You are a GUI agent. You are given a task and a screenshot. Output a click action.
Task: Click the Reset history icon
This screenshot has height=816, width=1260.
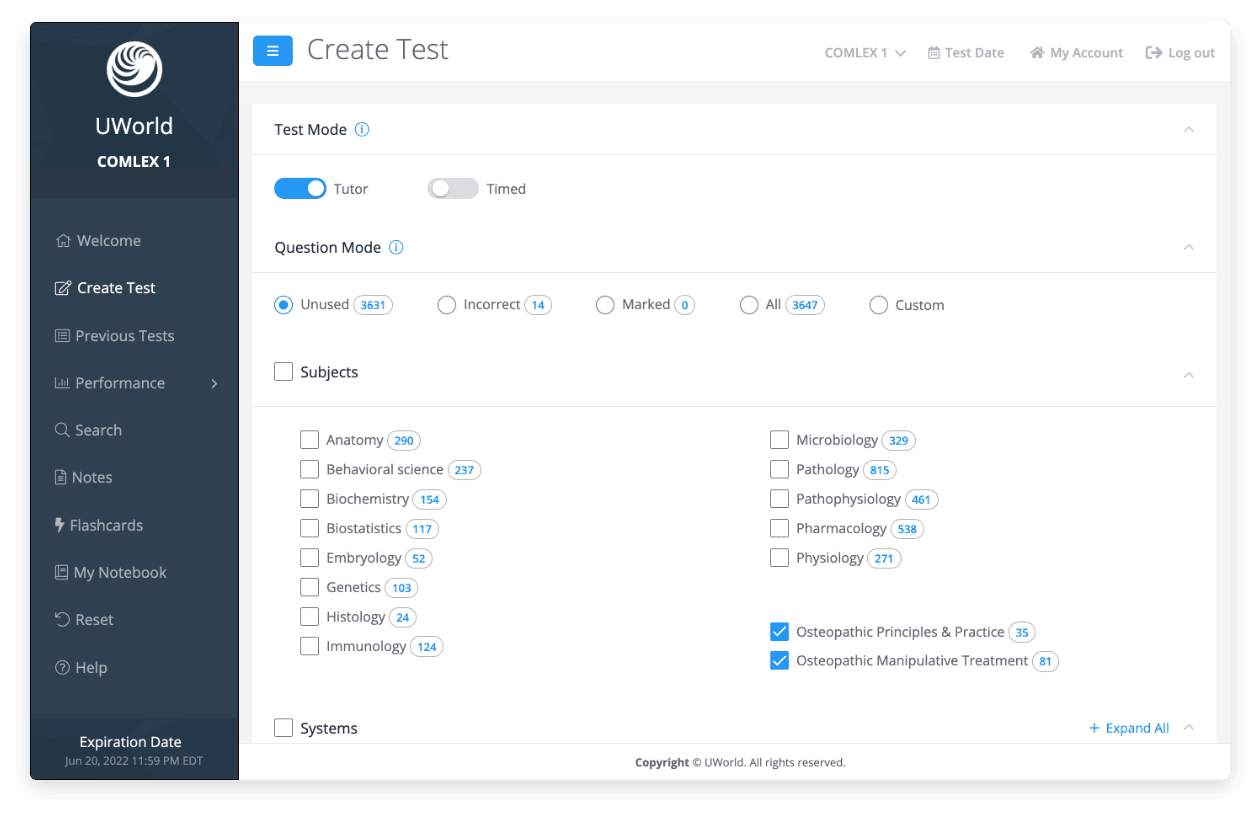coord(62,620)
